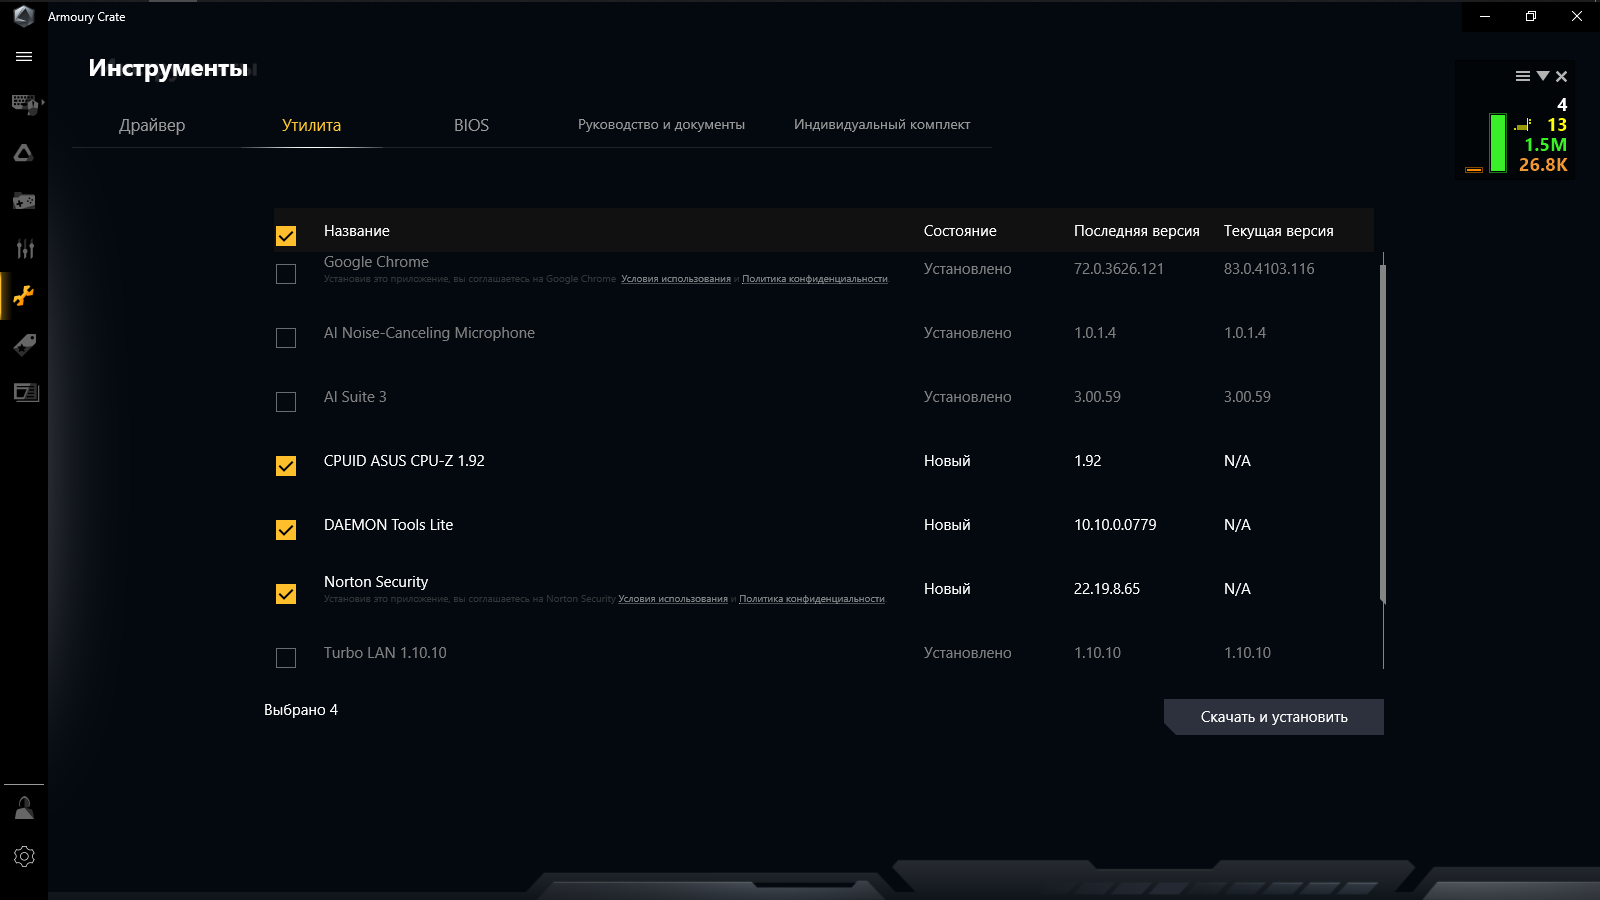Check the Turbo LAN 1.10.10 checkbox
1600x900 pixels.
(286, 658)
